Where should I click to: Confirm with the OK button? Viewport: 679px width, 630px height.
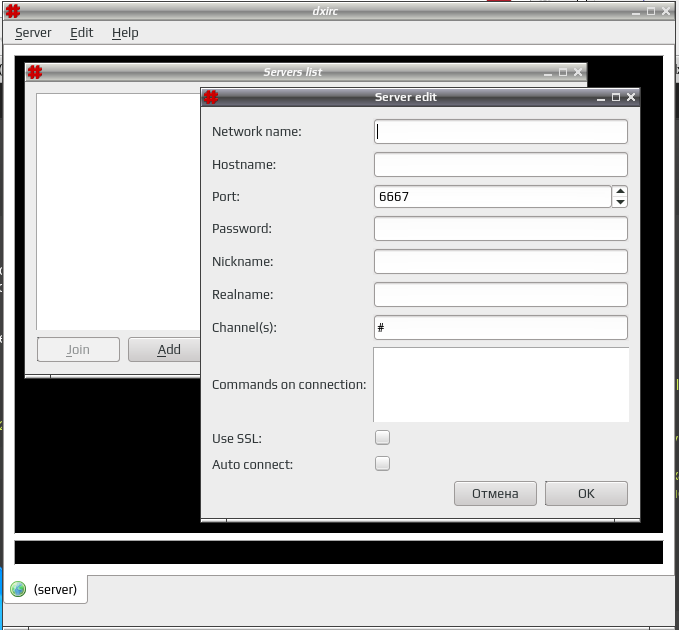(586, 494)
